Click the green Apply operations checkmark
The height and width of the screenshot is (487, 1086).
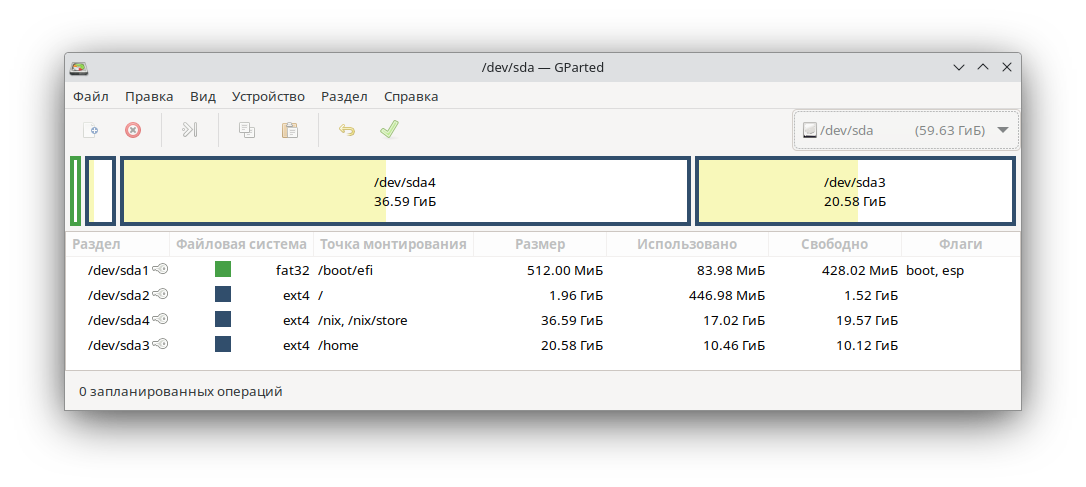389,130
